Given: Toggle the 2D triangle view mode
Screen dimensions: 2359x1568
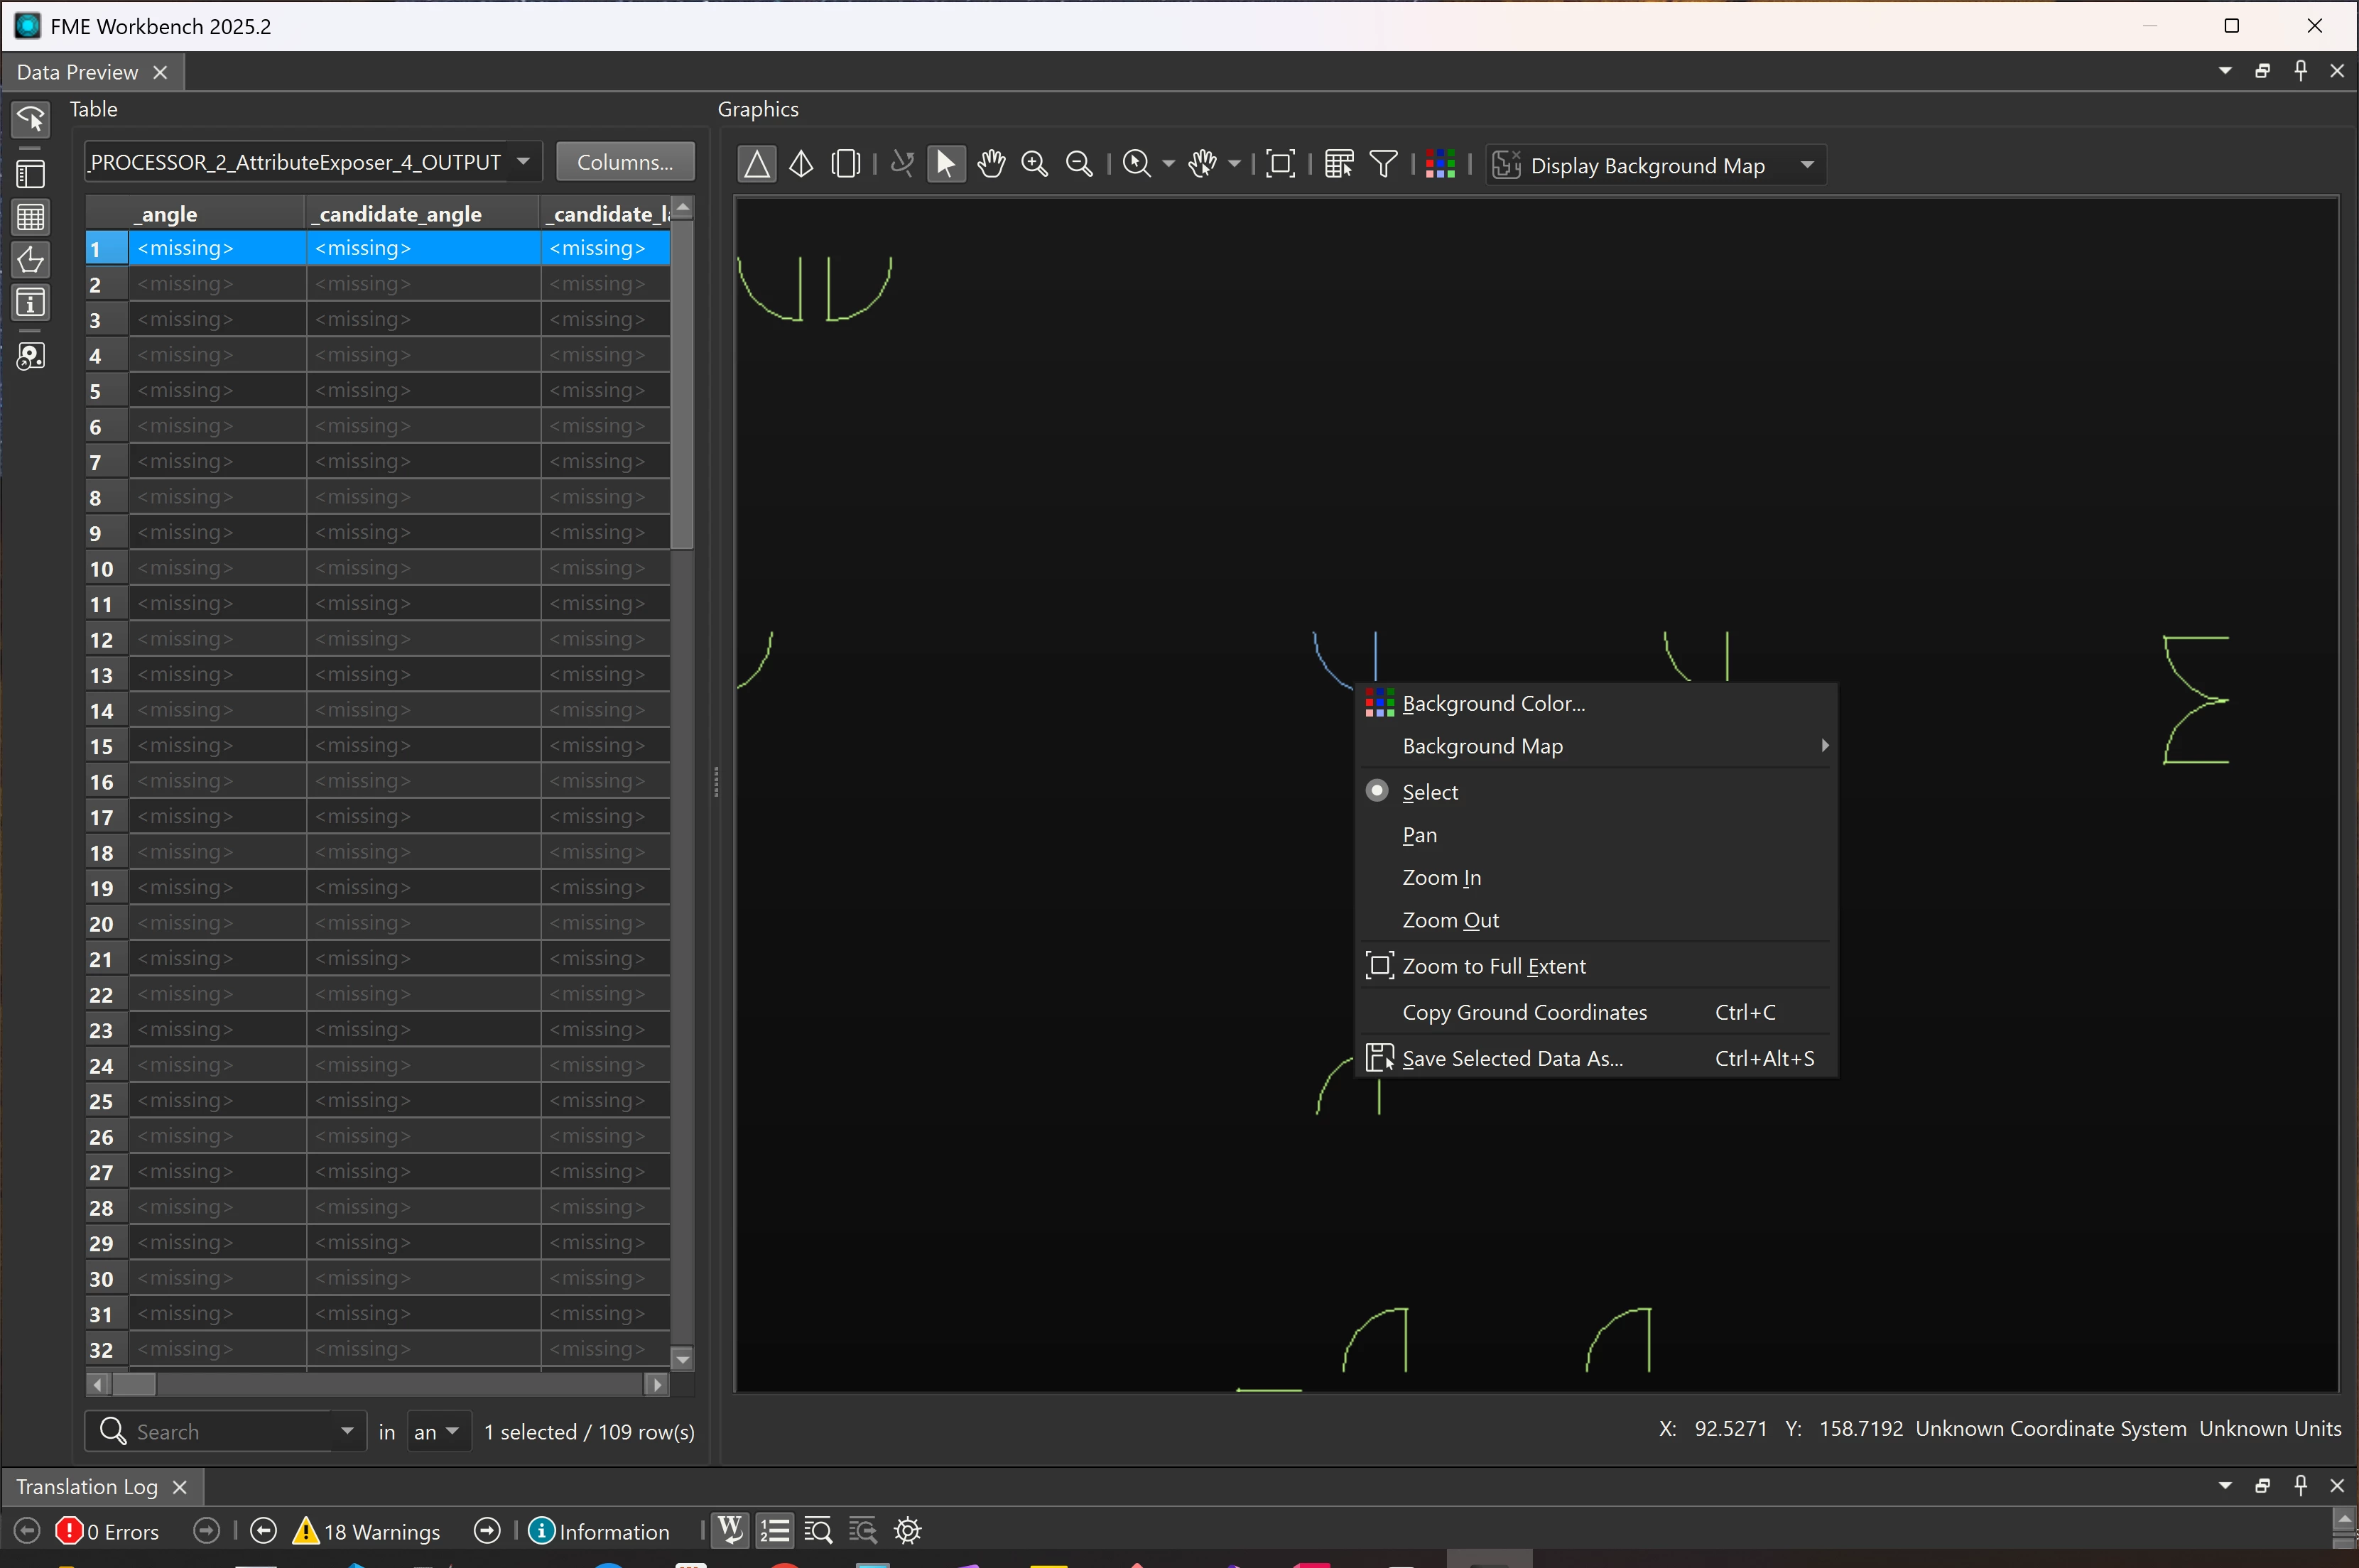Looking at the screenshot, I should click(757, 164).
